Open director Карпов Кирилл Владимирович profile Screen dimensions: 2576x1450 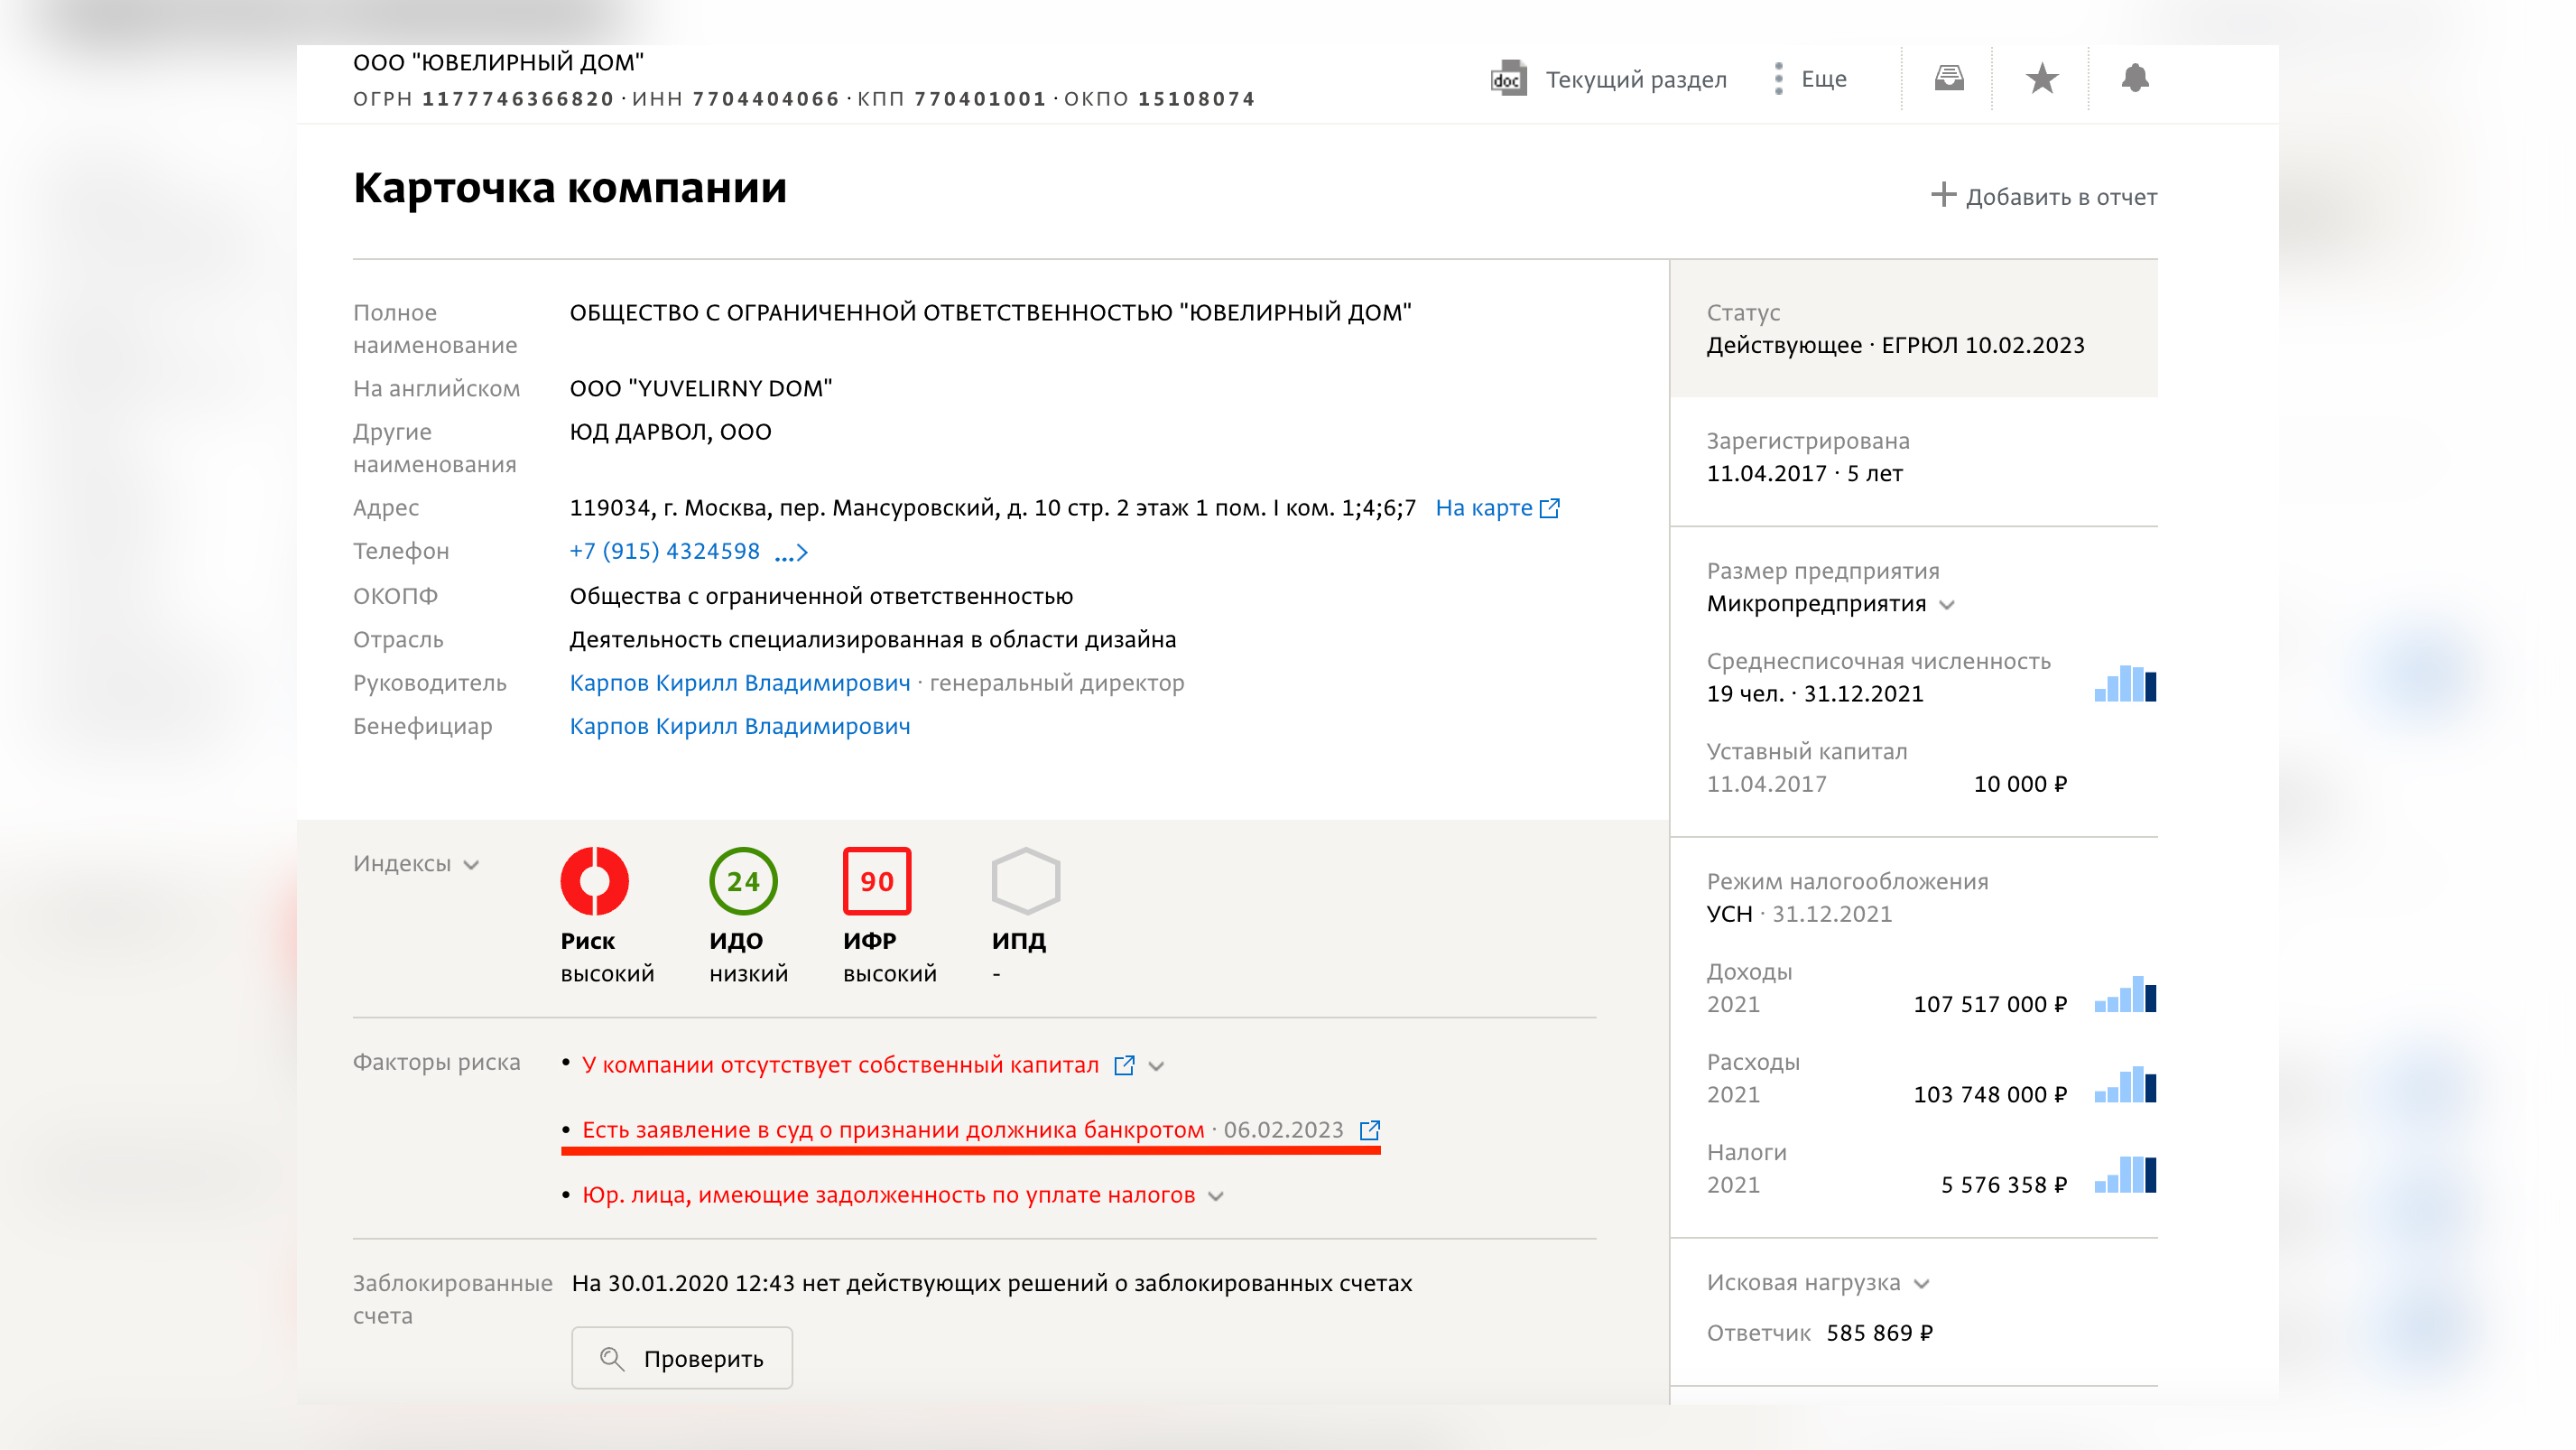(x=740, y=683)
